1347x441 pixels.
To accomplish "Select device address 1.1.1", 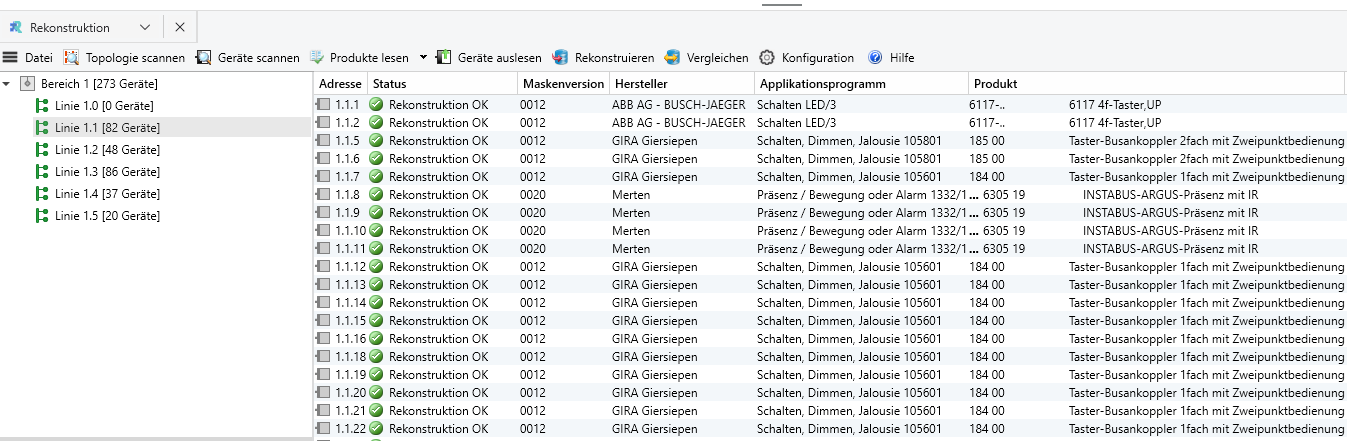I will click(x=347, y=104).
